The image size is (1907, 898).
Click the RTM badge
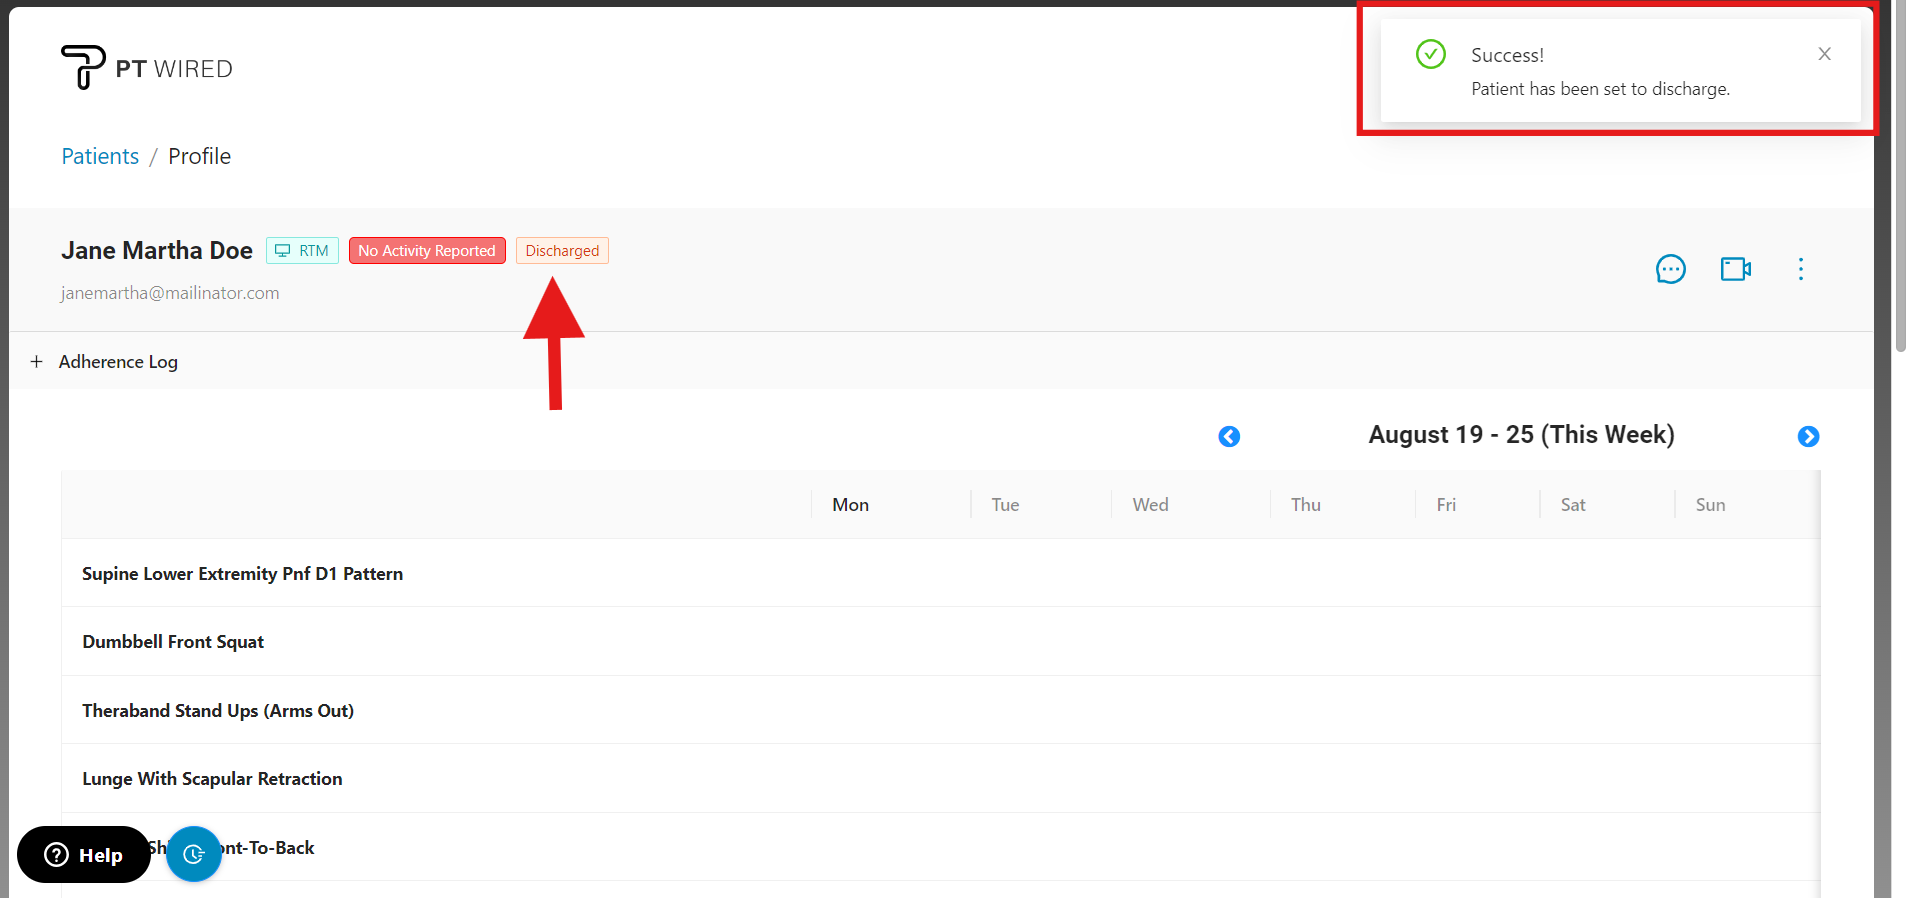tap(302, 251)
